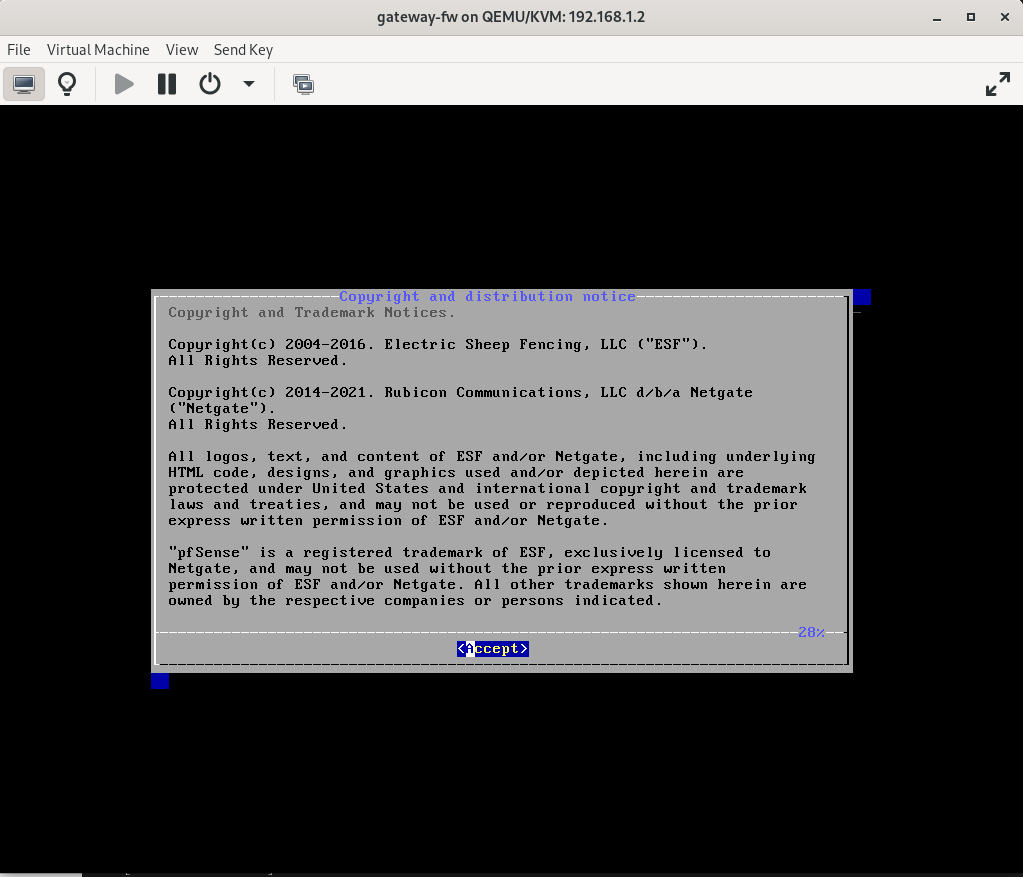Switch the console to fullscreen view
This screenshot has width=1023, height=877.
point(998,84)
